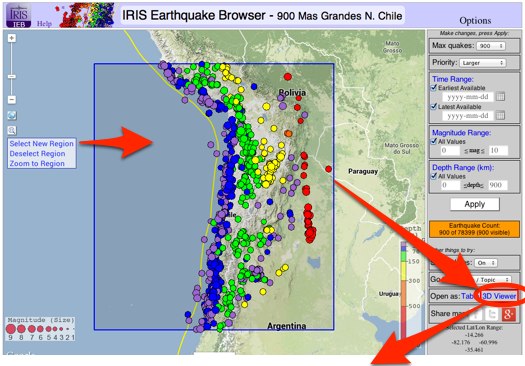Click the IRIS IEB logo icon
525x366 pixels.
(18, 15)
